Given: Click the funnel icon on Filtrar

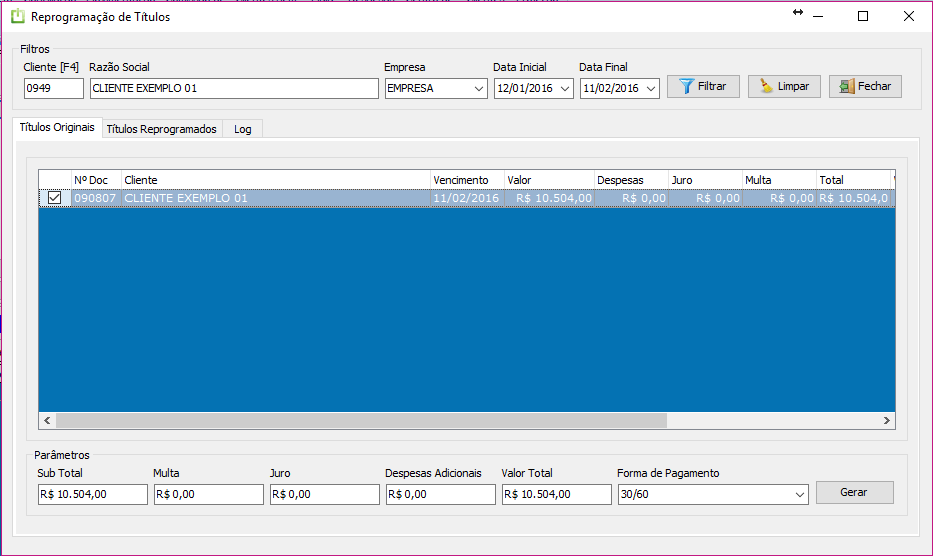Looking at the screenshot, I should (686, 87).
